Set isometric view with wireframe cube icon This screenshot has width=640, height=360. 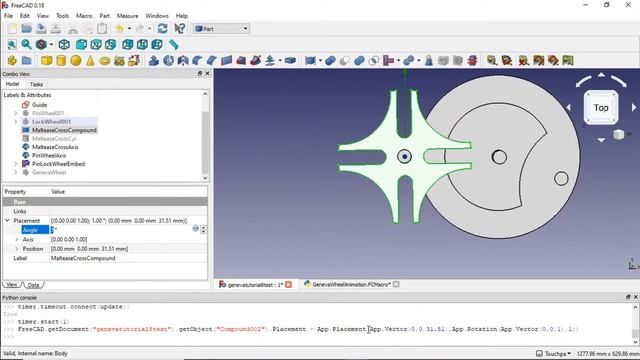coord(64,44)
